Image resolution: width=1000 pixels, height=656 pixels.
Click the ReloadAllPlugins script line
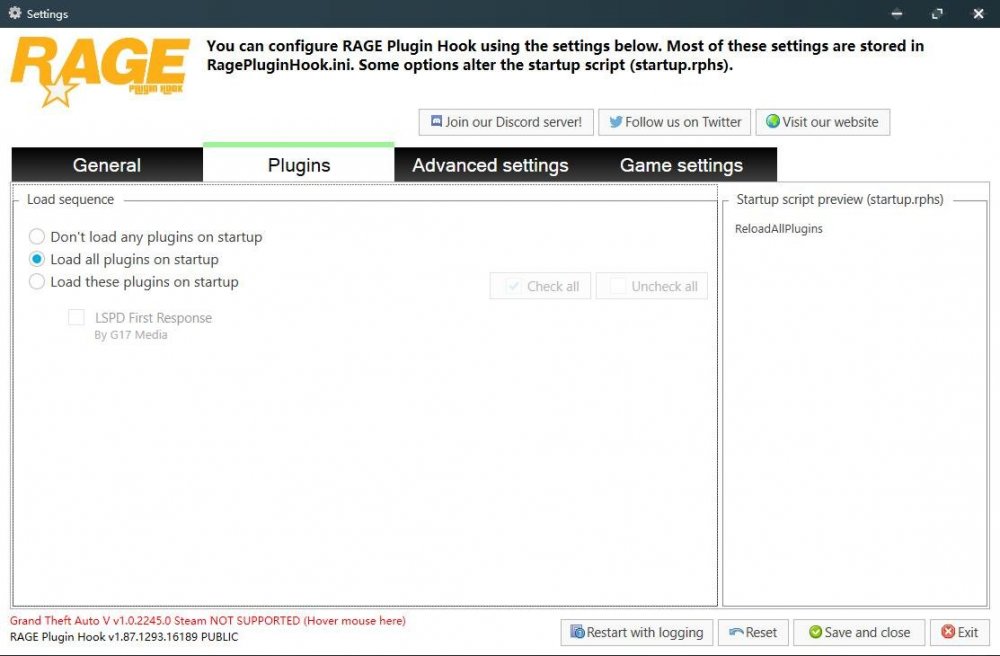pyautogui.click(x=779, y=229)
